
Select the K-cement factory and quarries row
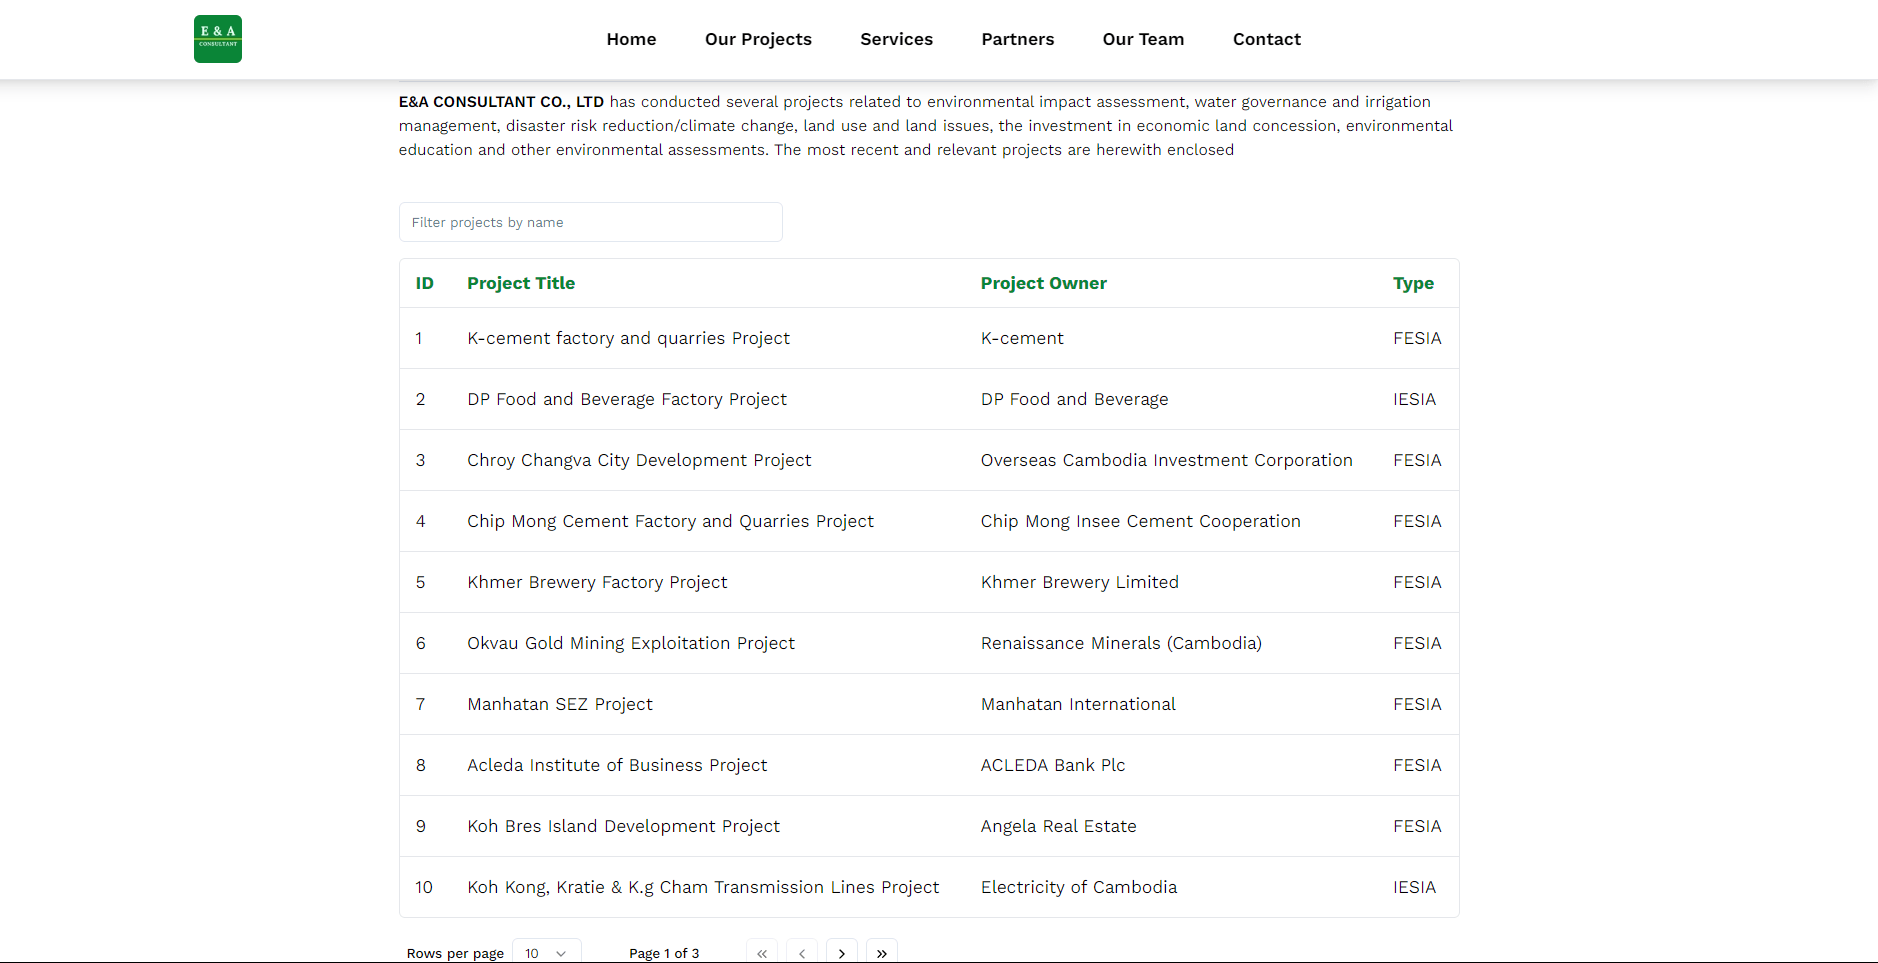click(x=628, y=338)
